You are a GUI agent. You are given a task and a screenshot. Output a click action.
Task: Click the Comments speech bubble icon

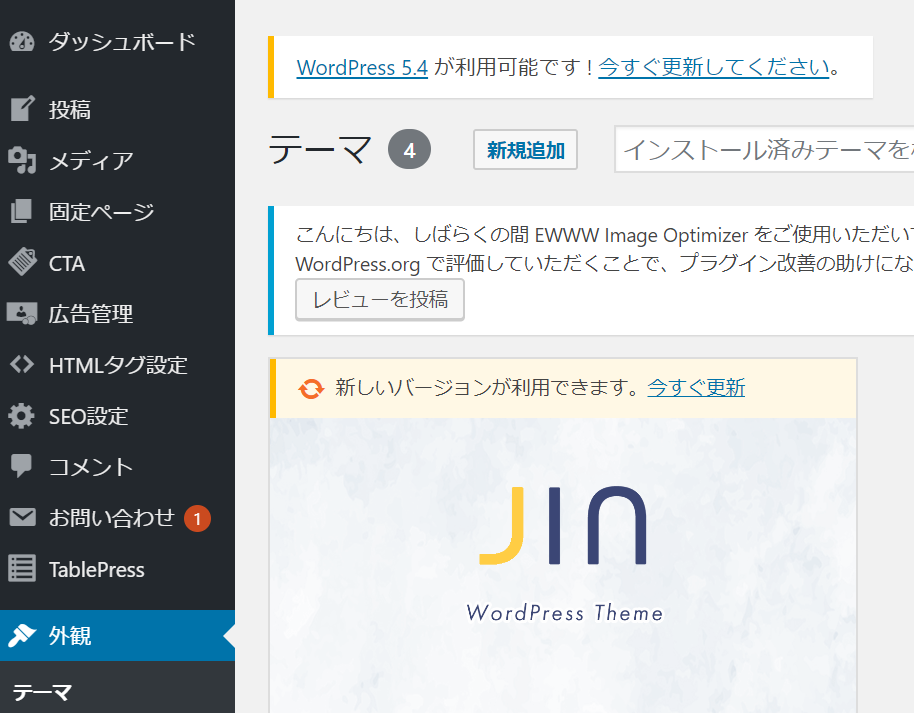tap(22, 466)
